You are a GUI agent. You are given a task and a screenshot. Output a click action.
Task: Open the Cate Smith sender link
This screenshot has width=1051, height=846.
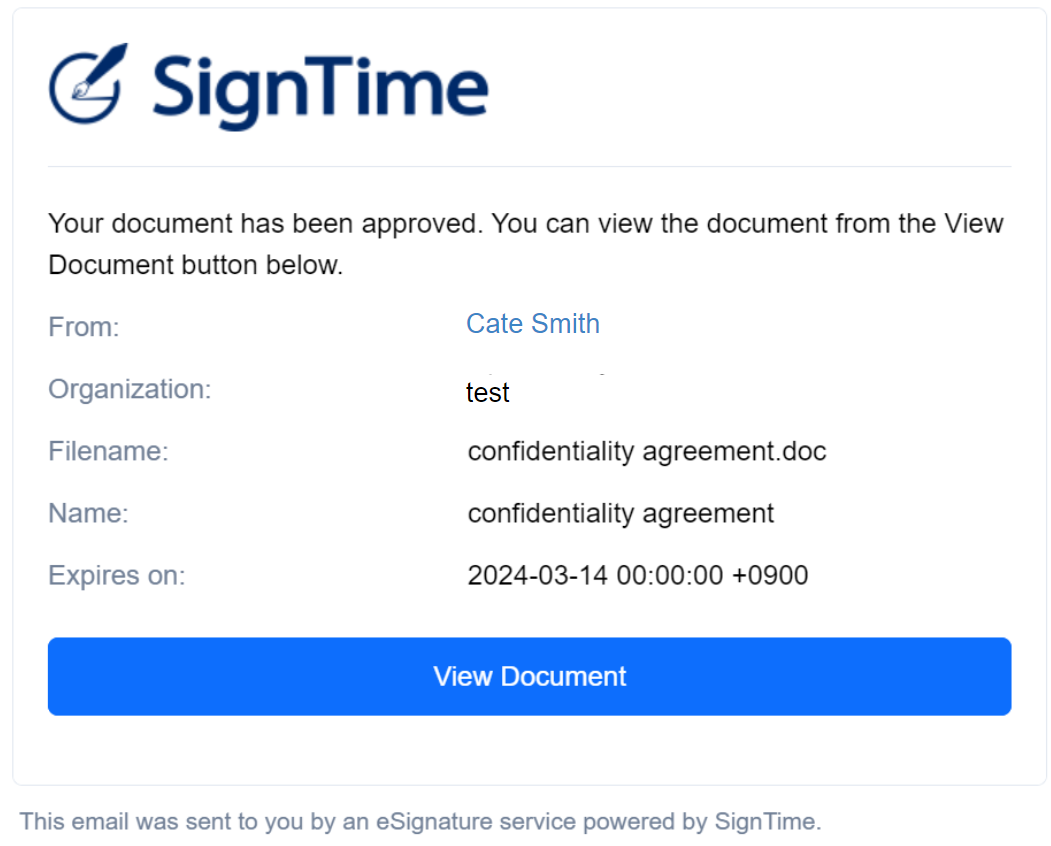[x=533, y=324]
